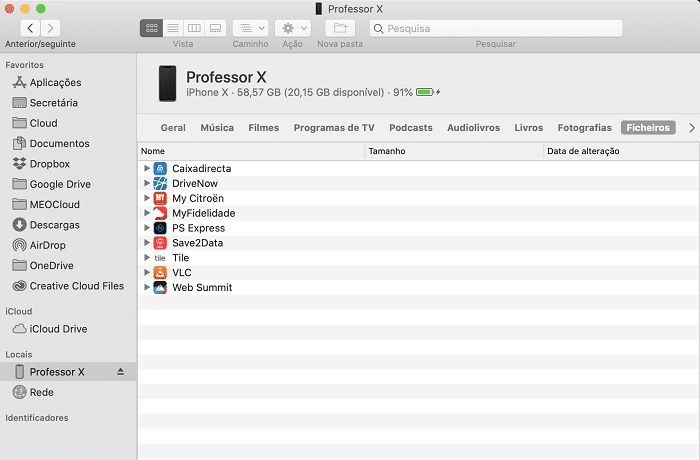700x460 pixels.
Task: Select the MyFidelidade app icon
Action: (160, 213)
